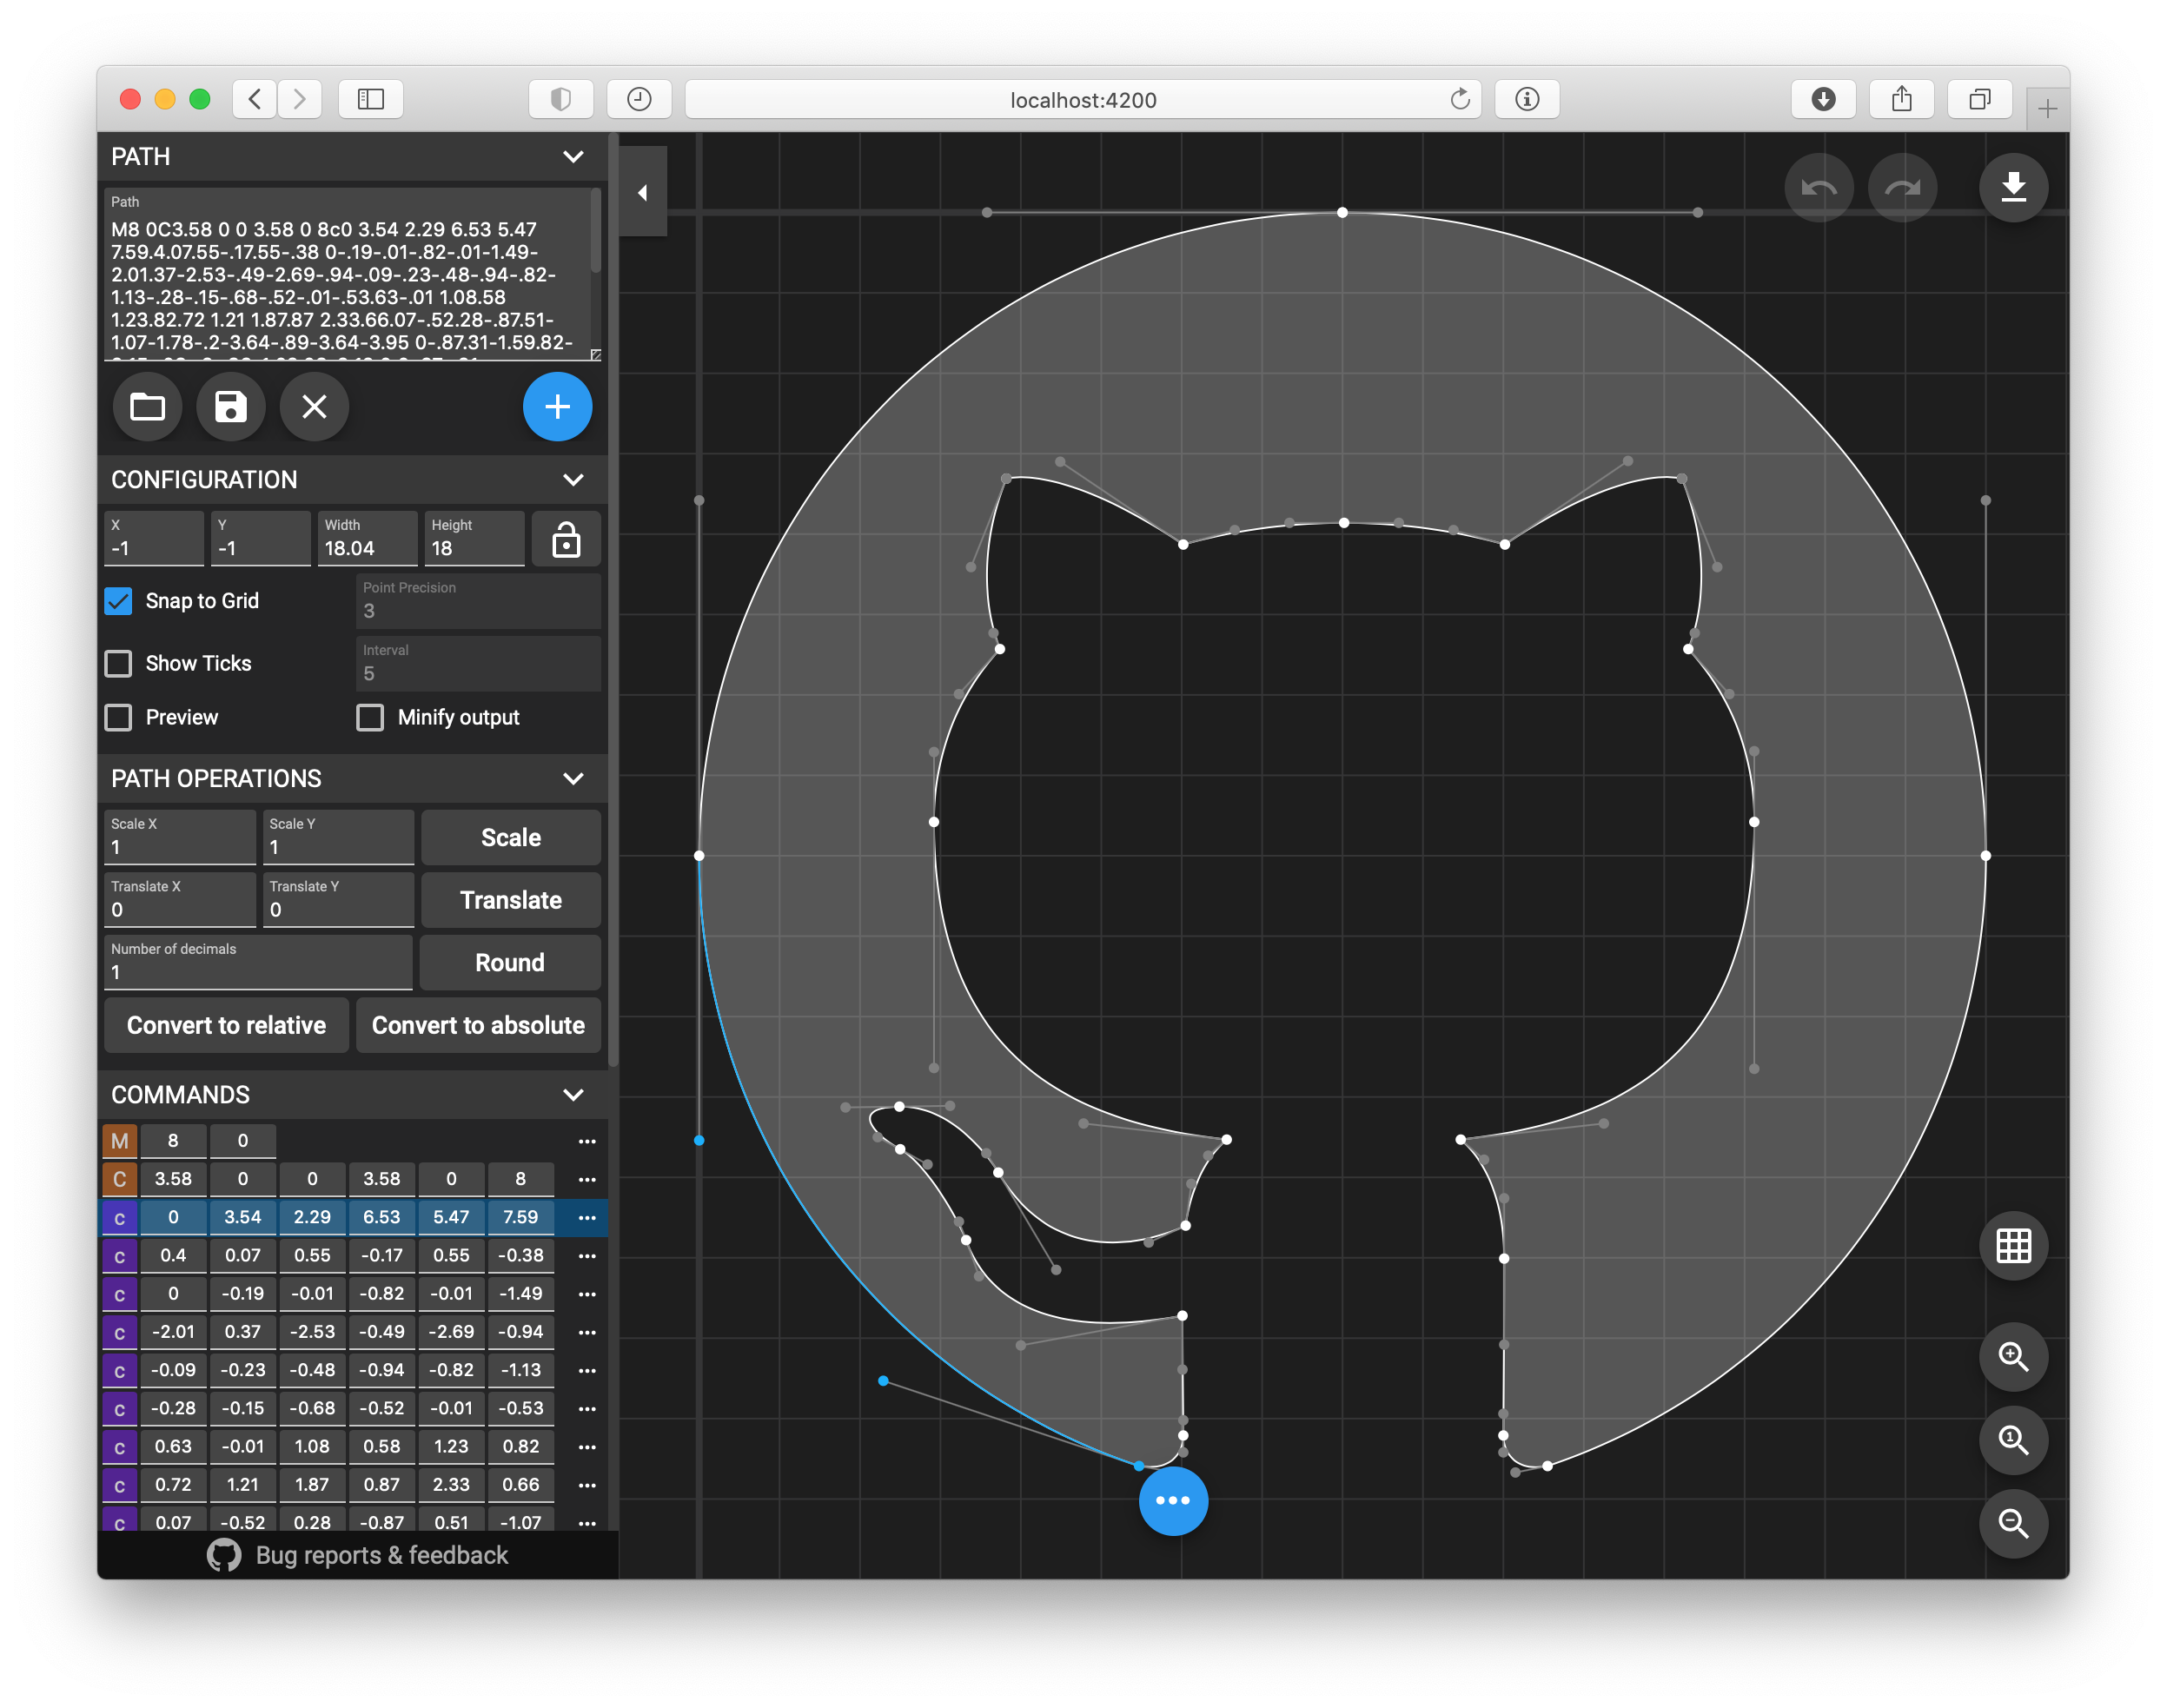This screenshot has height=1708, width=2167.
Task: Click the Scale X input field
Action: 180,847
